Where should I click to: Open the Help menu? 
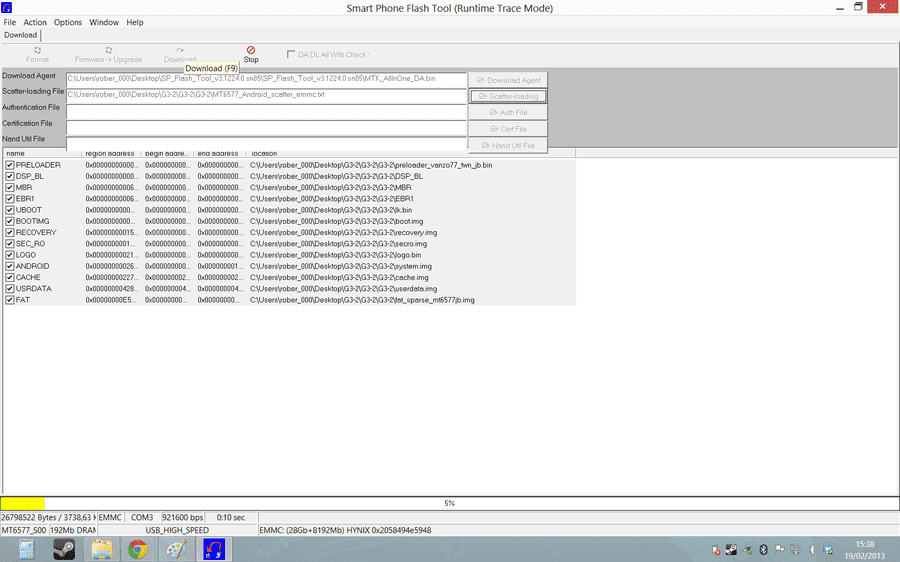pos(135,22)
